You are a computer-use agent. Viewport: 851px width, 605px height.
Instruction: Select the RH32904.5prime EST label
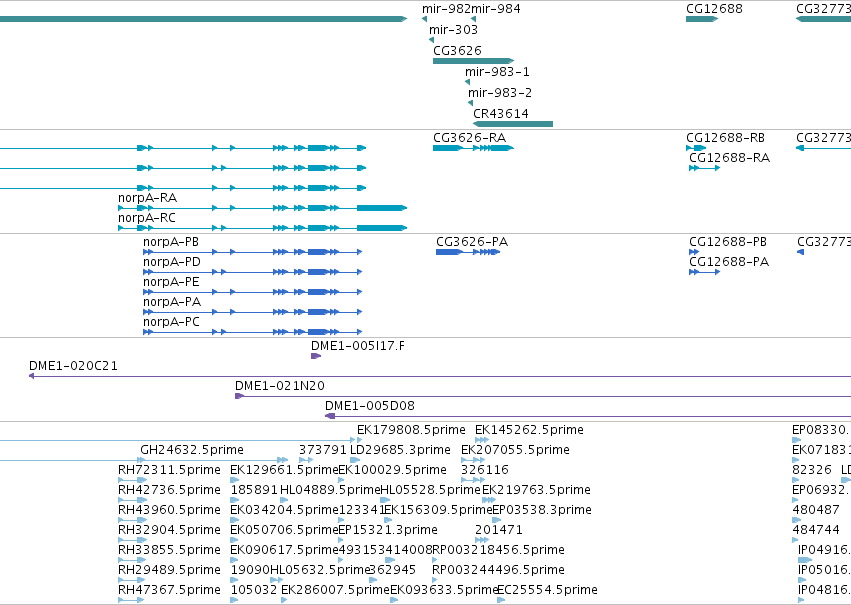click(x=169, y=531)
